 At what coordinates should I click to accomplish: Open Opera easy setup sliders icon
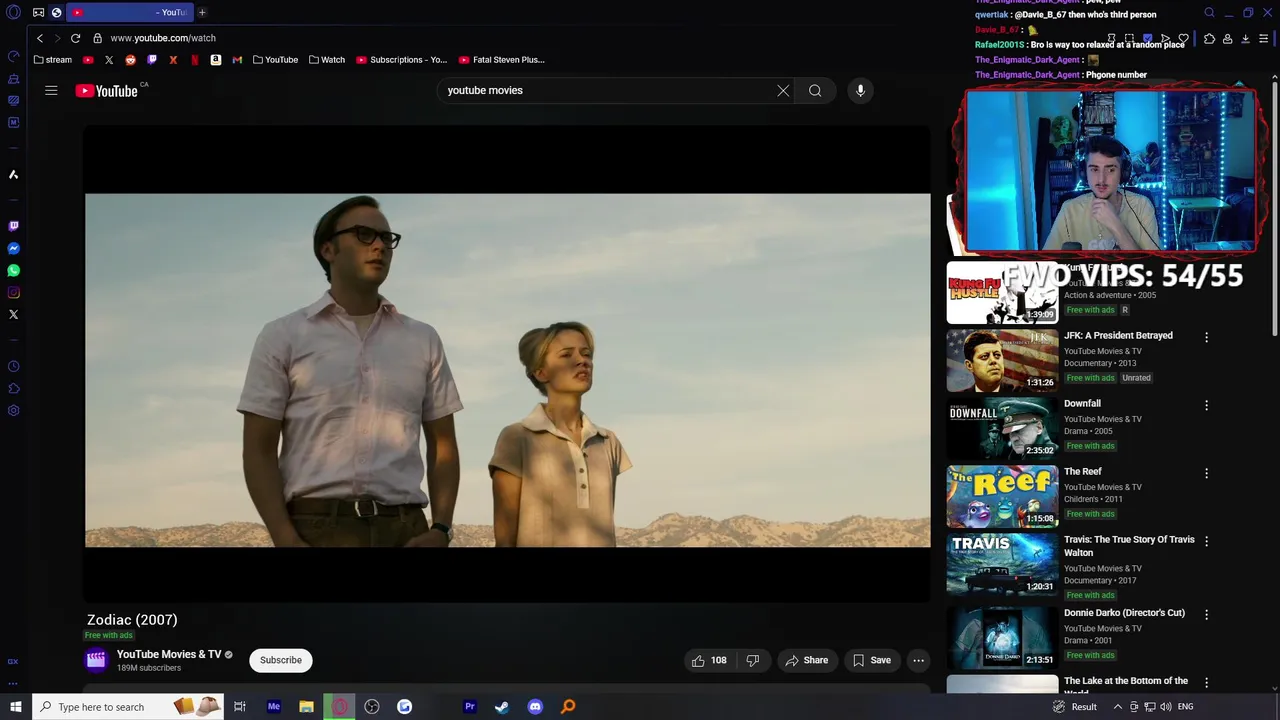(x=1264, y=39)
